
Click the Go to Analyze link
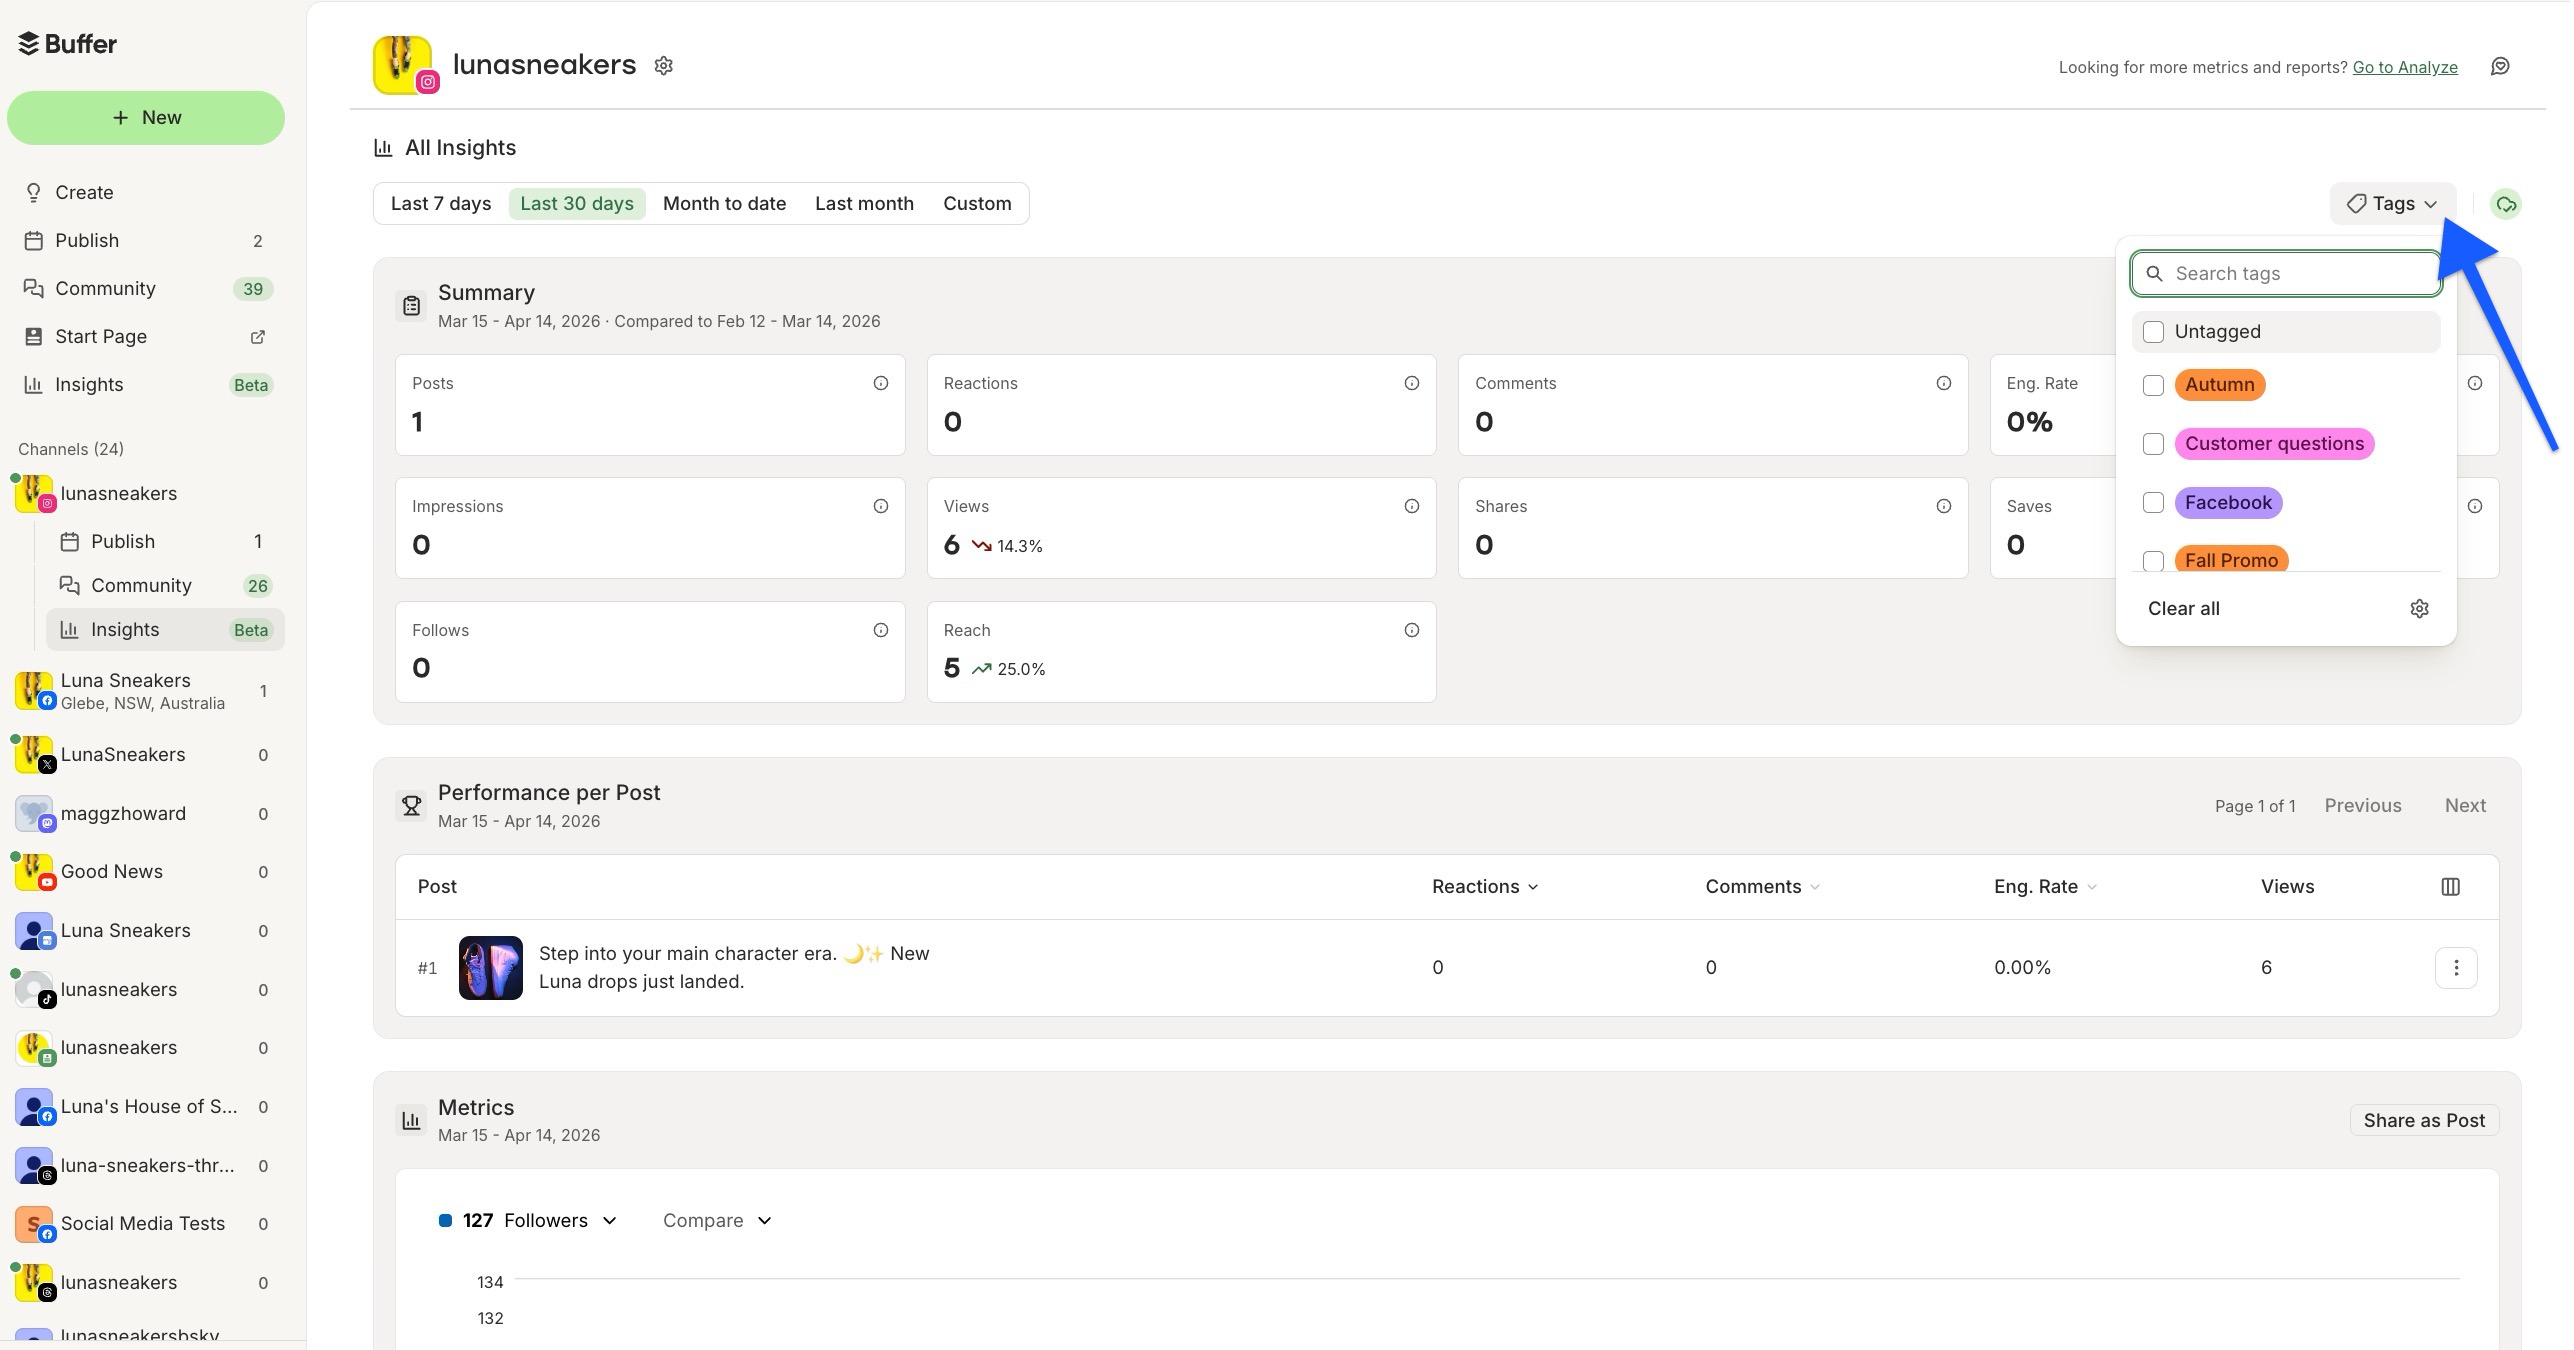(2405, 67)
